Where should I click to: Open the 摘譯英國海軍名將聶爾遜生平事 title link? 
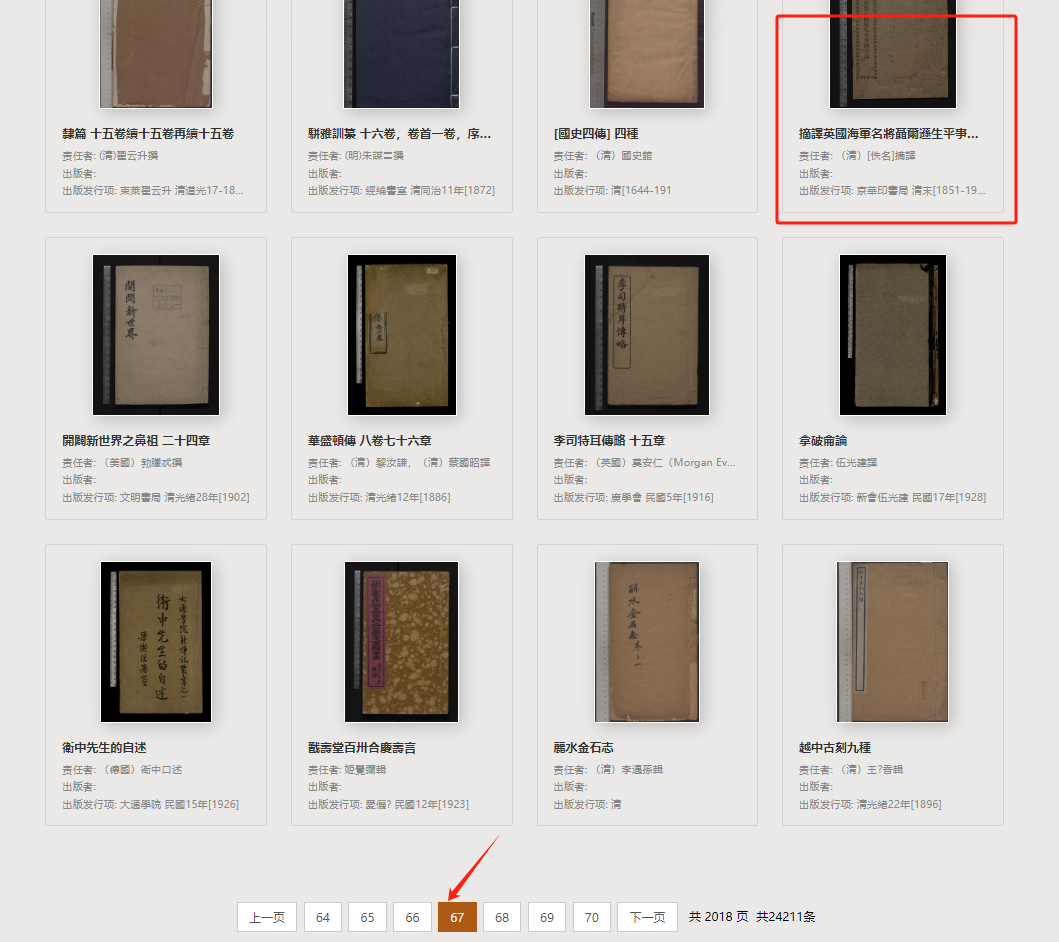[x=888, y=134]
